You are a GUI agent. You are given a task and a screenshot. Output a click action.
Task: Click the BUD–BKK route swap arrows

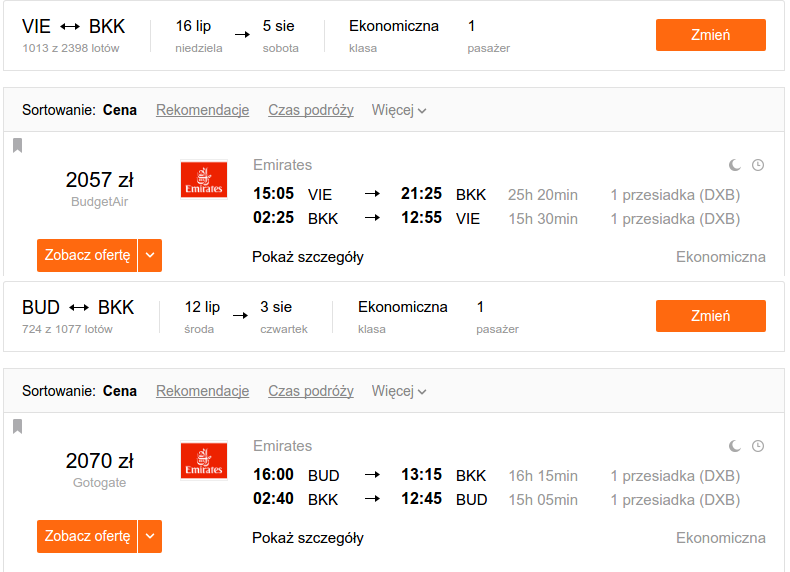pos(79,307)
